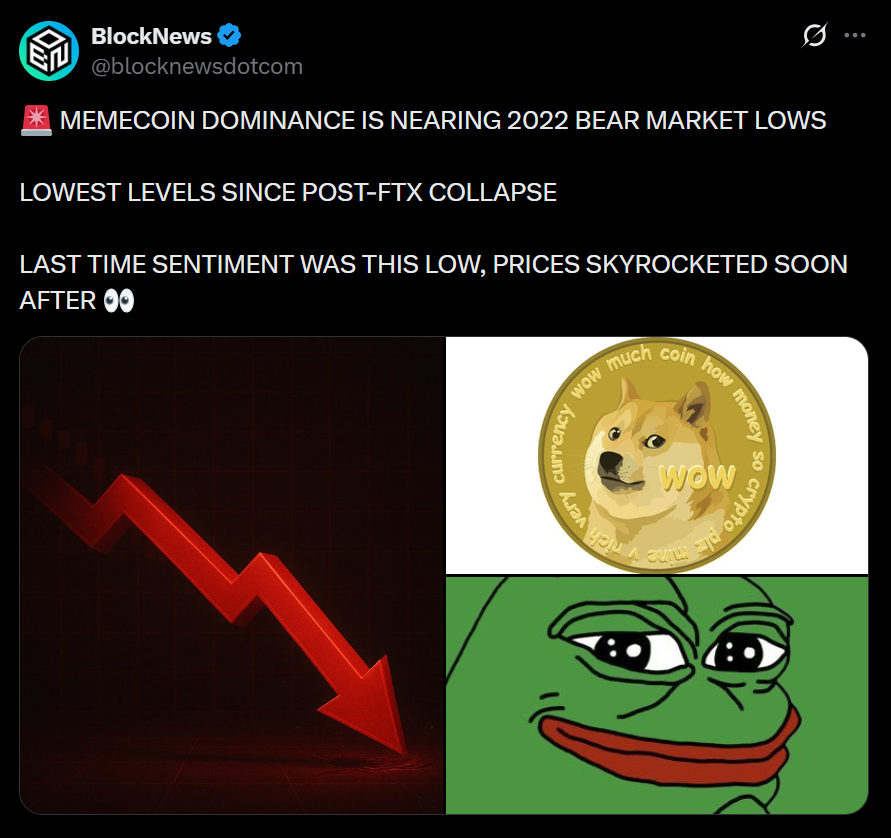The image size is (891, 838).
Task: Open the Grok explain-post icon
Action: click(x=814, y=35)
